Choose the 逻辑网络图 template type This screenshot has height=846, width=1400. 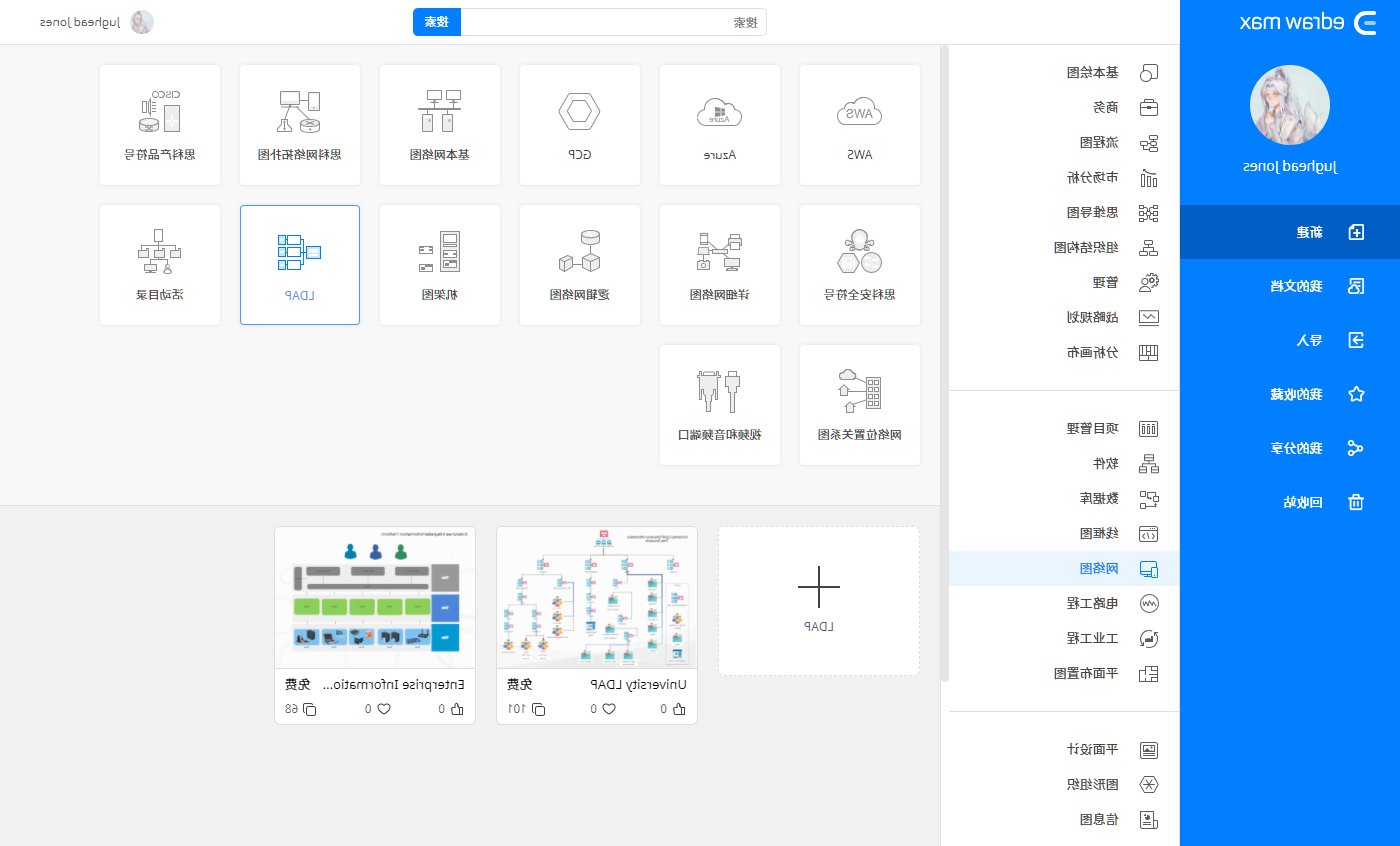pos(580,265)
